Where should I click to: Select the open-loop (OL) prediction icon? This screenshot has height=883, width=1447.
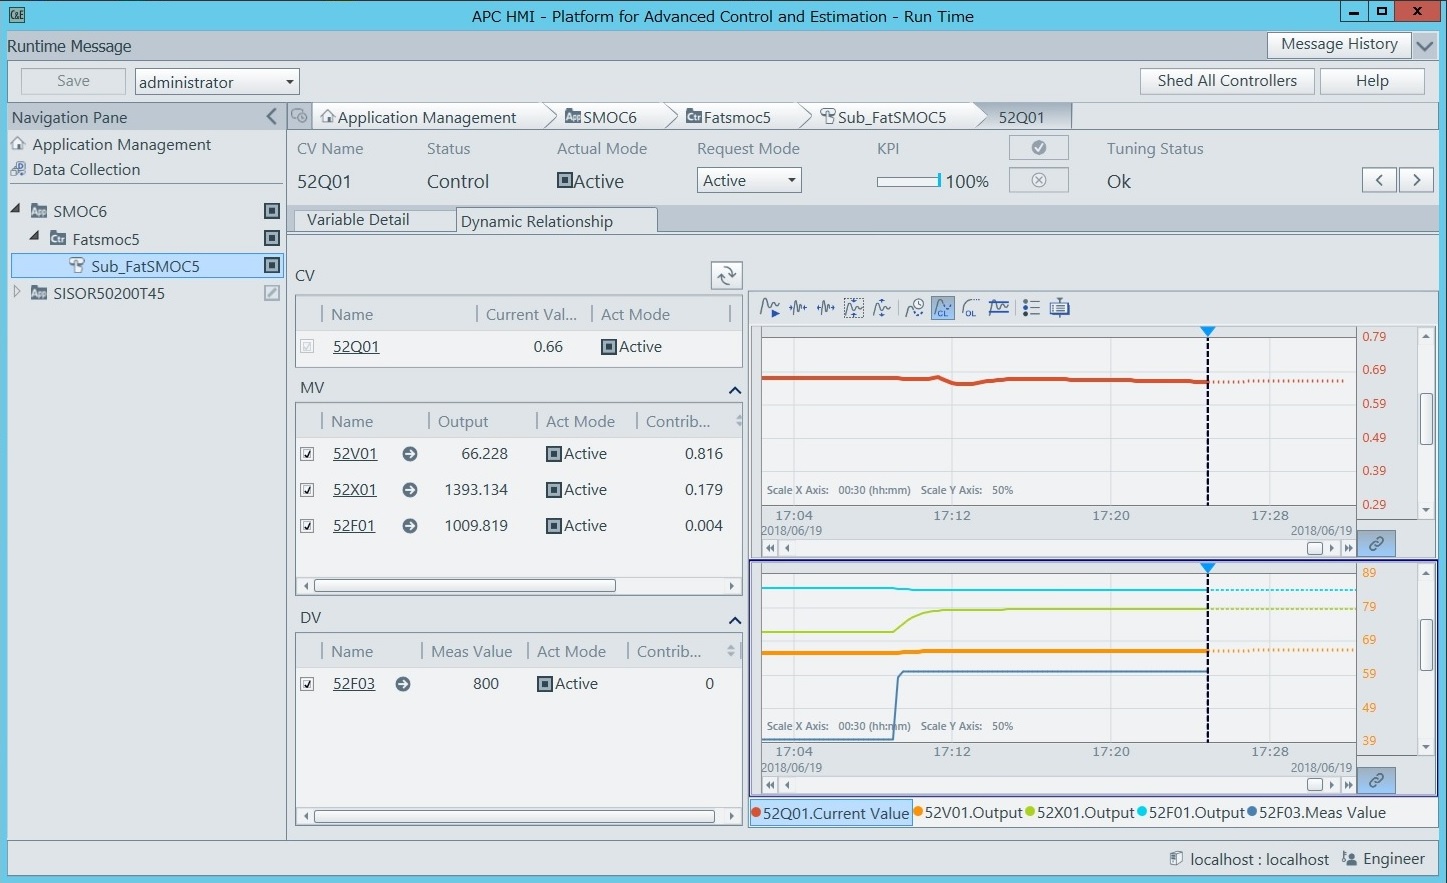970,308
